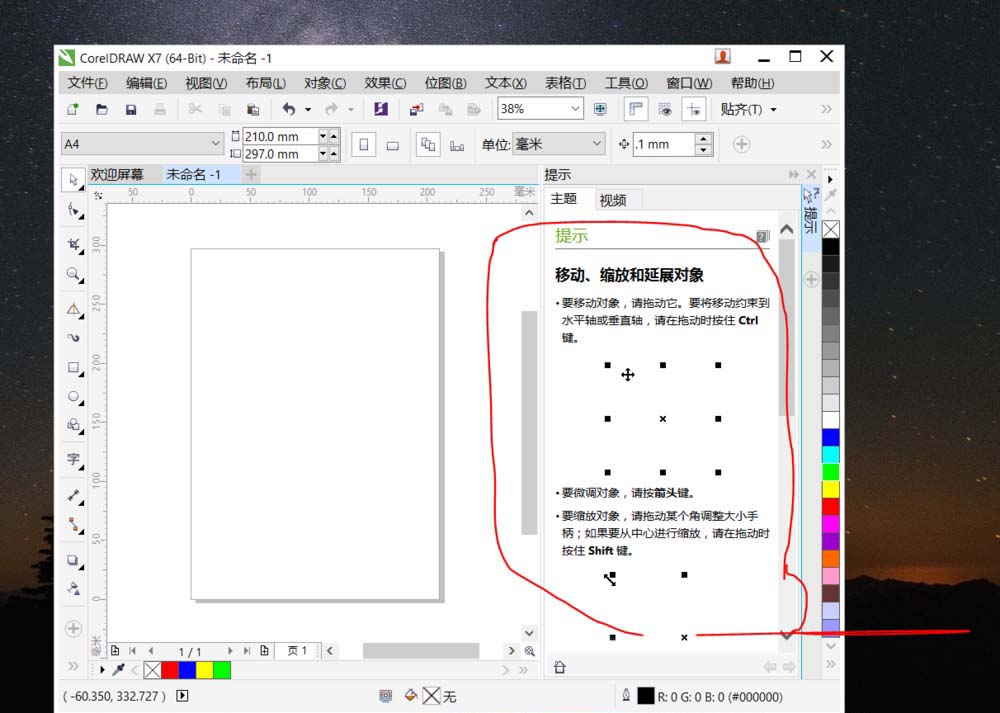Select the Shape edit tool

pyautogui.click(x=74, y=210)
